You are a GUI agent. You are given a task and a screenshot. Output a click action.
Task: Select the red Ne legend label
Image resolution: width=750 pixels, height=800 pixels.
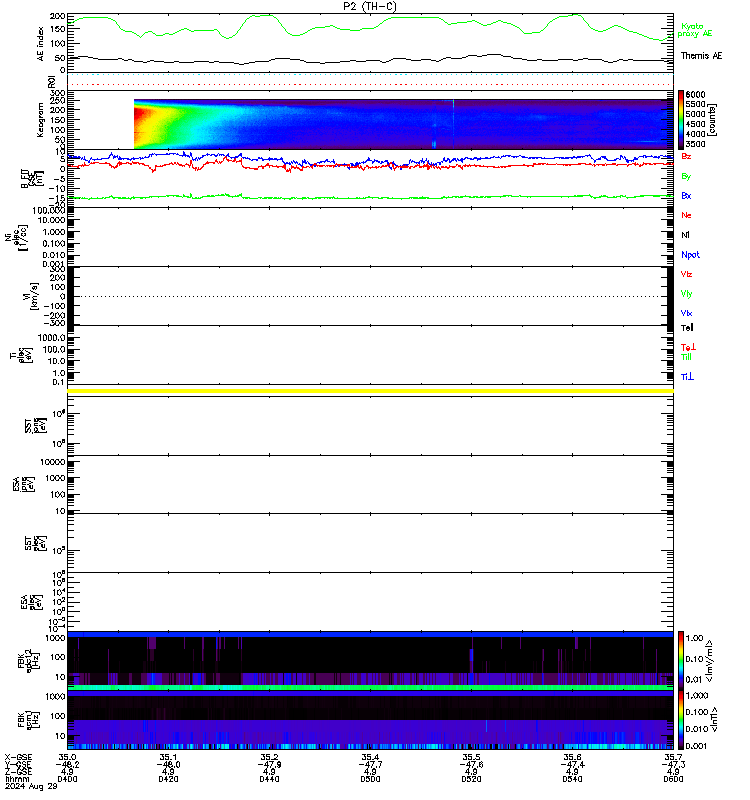click(x=686, y=215)
